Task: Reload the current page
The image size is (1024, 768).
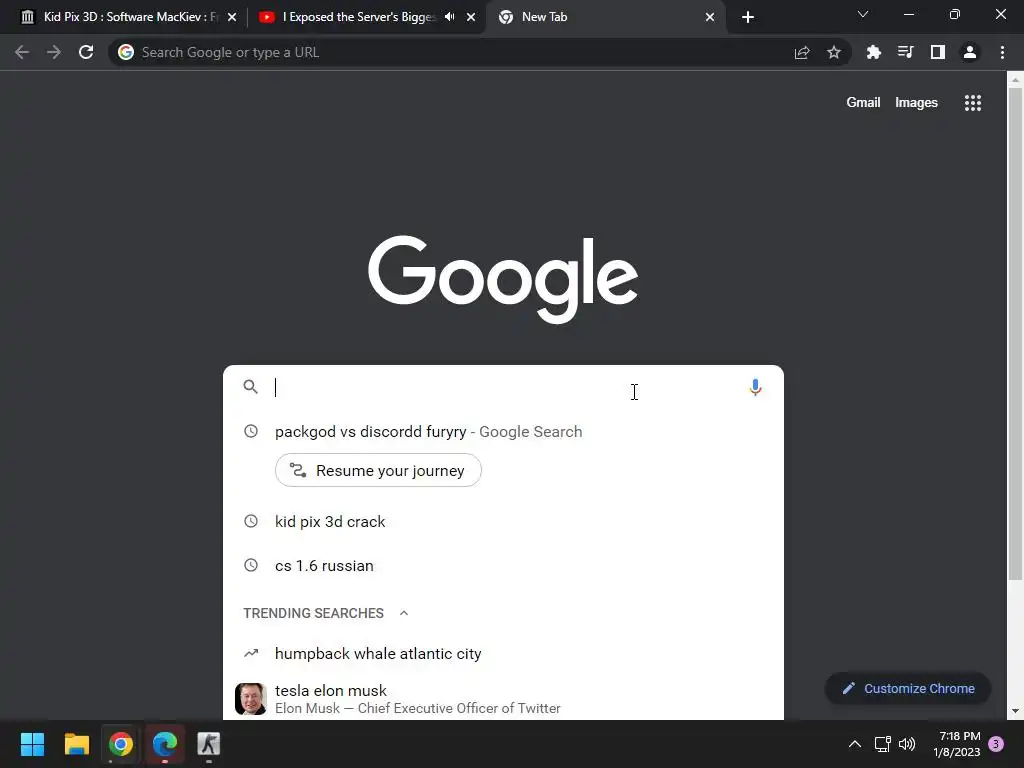Action: [86, 52]
